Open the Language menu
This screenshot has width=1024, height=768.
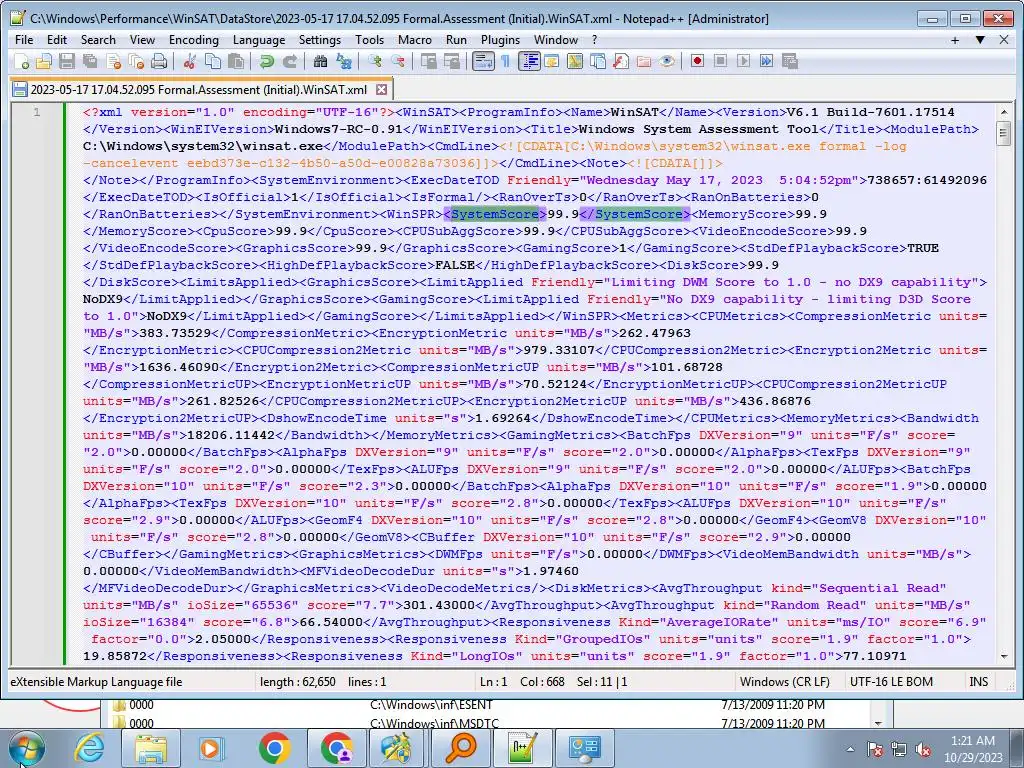click(x=259, y=40)
